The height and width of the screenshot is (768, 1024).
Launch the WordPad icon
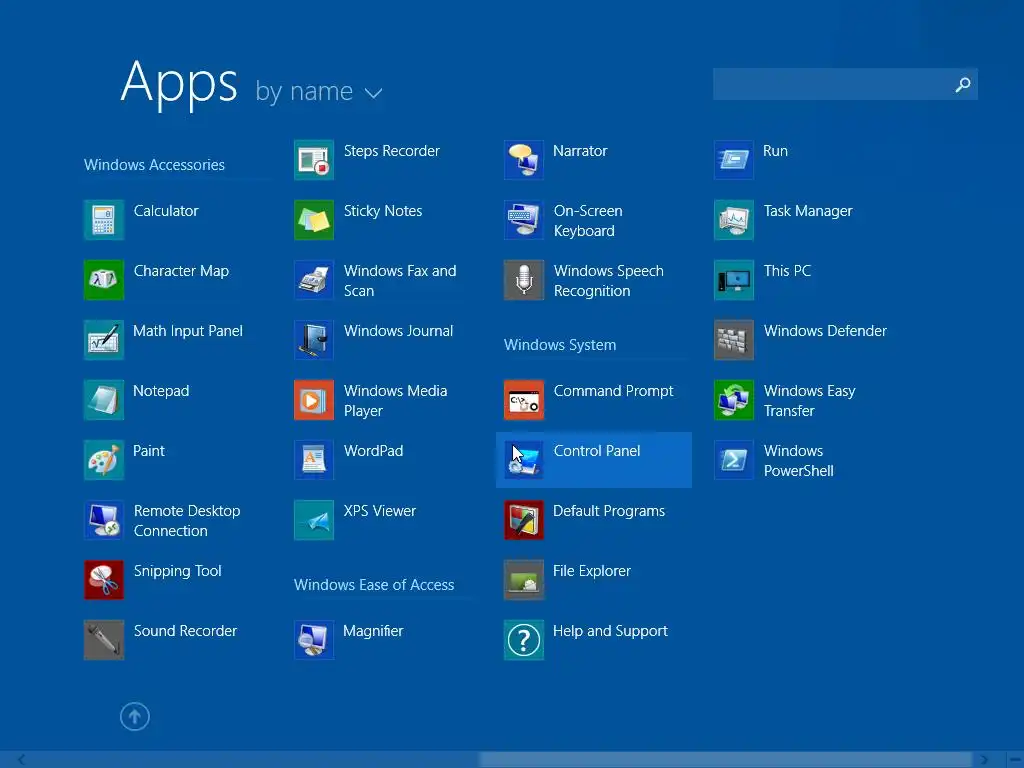pyautogui.click(x=314, y=460)
